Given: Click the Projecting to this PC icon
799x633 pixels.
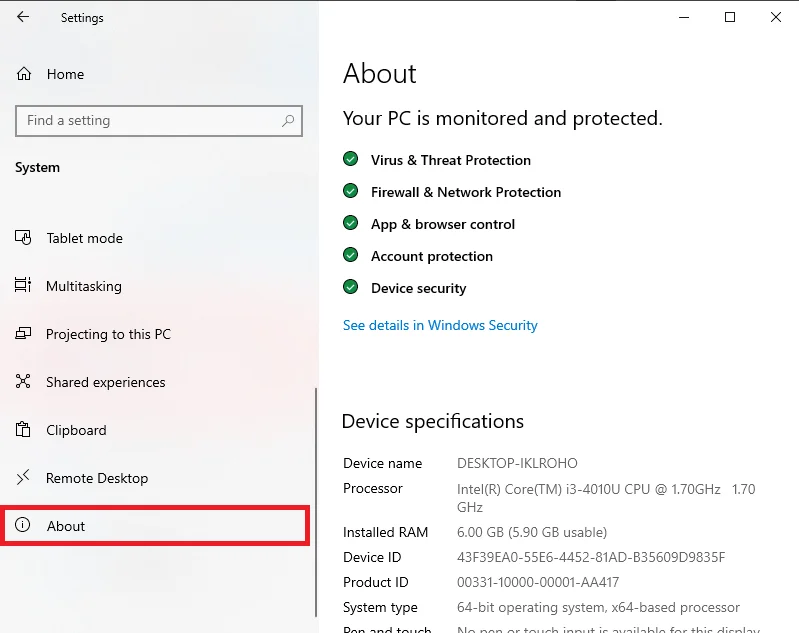Looking at the screenshot, I should pyautogui.click(x=23, y=333).
